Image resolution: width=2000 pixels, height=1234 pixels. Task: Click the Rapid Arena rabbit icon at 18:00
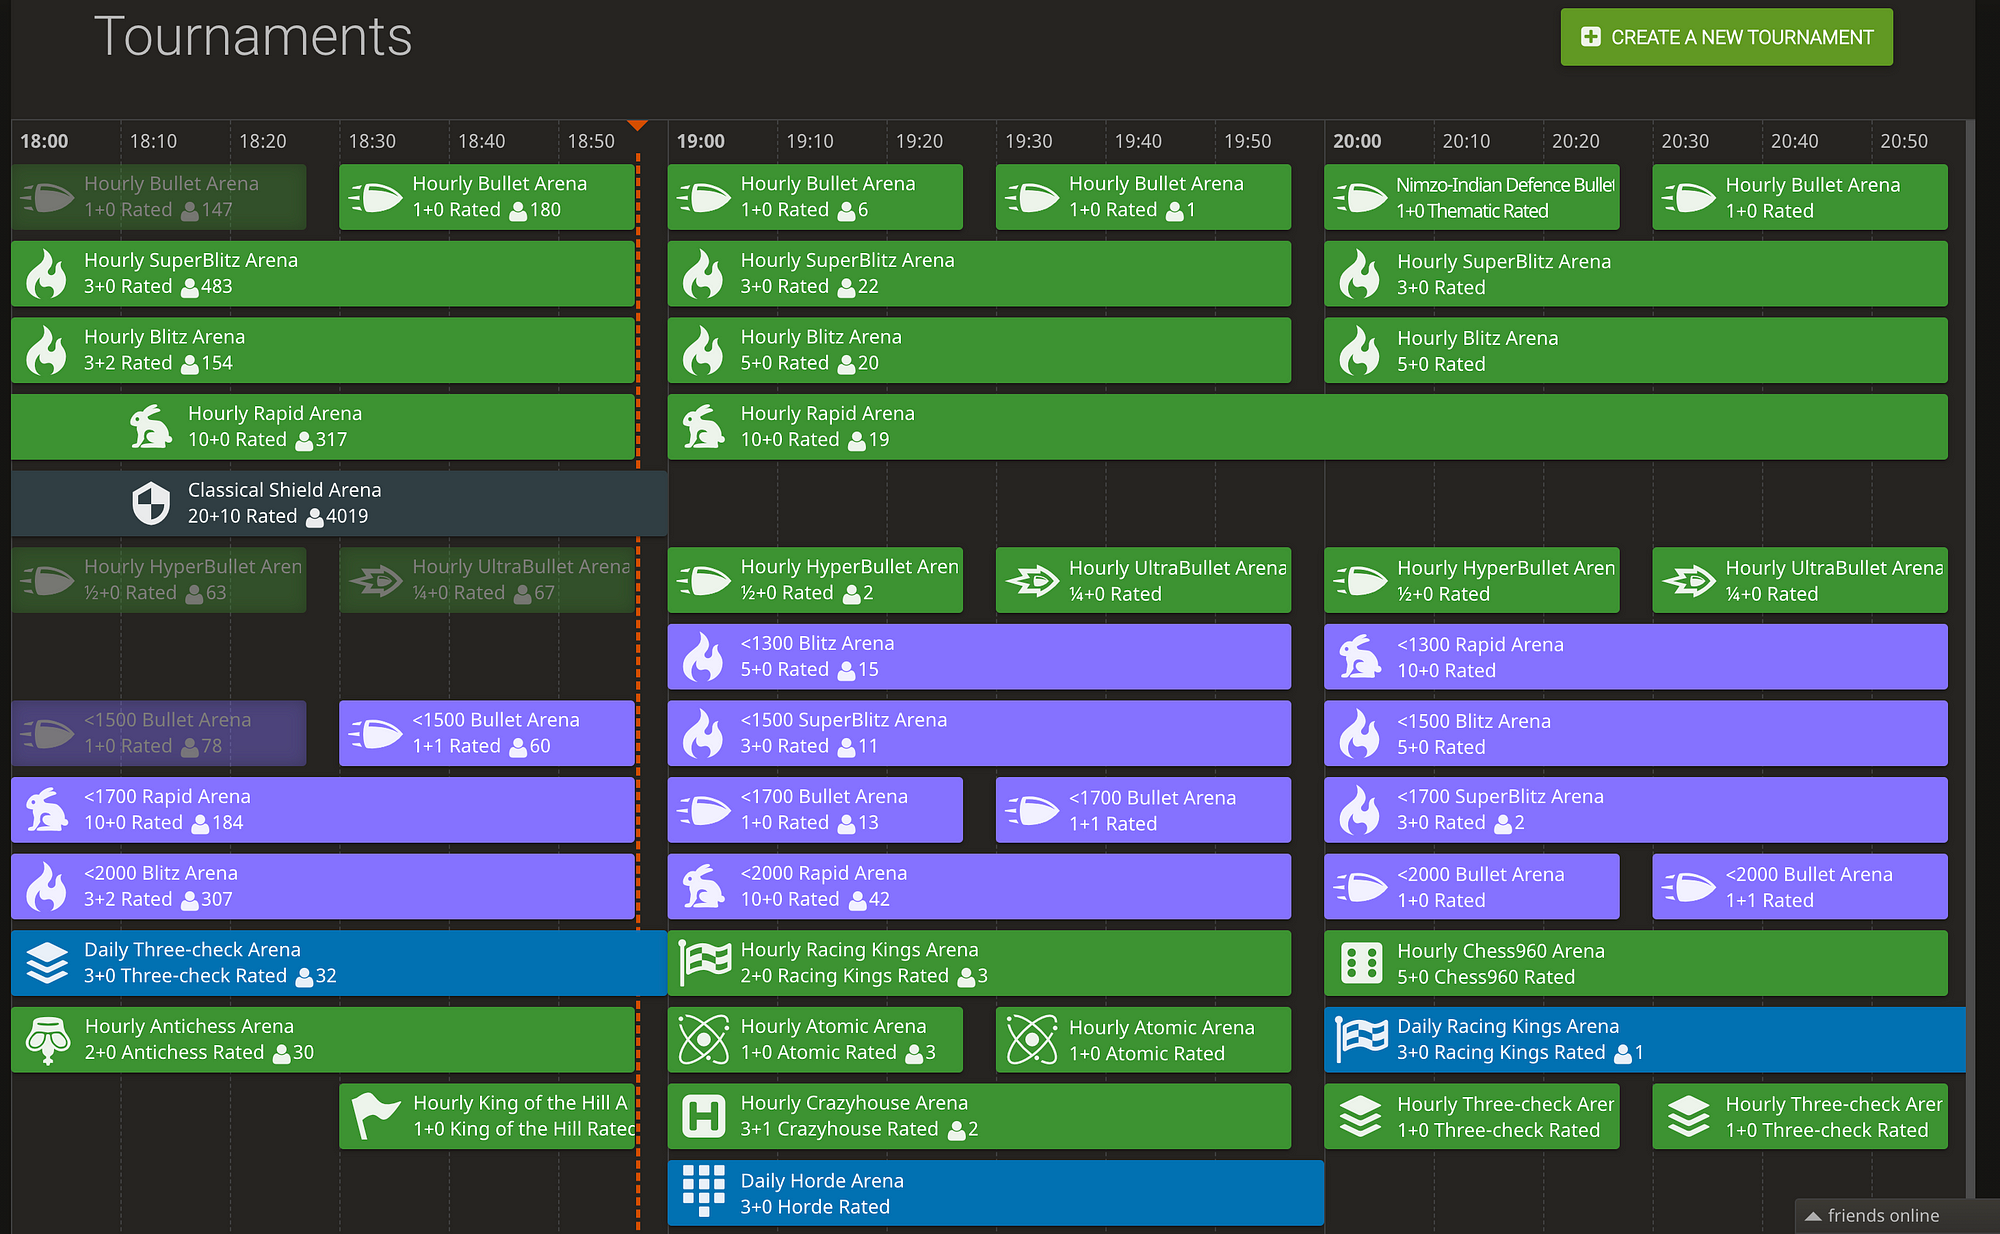[x=156, y=426]
